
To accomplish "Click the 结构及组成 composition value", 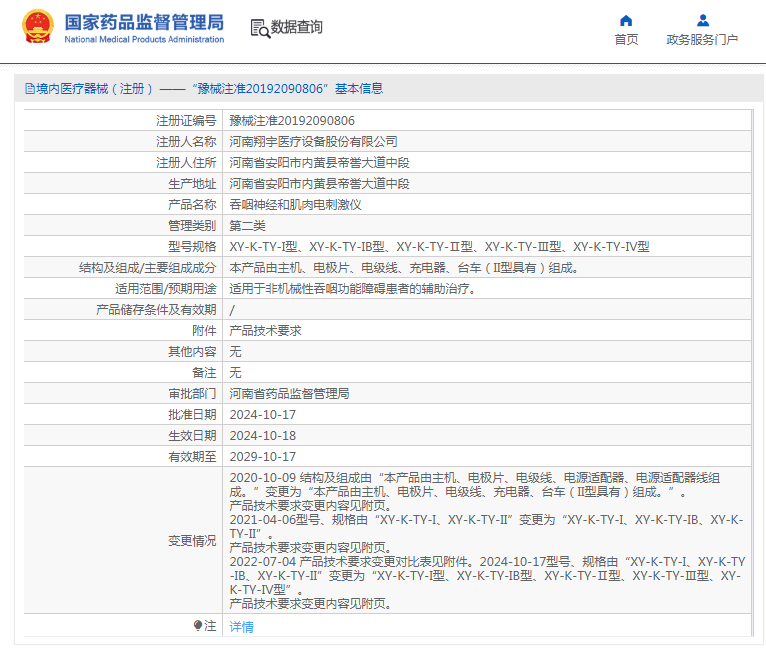I will tap(404, 268).
